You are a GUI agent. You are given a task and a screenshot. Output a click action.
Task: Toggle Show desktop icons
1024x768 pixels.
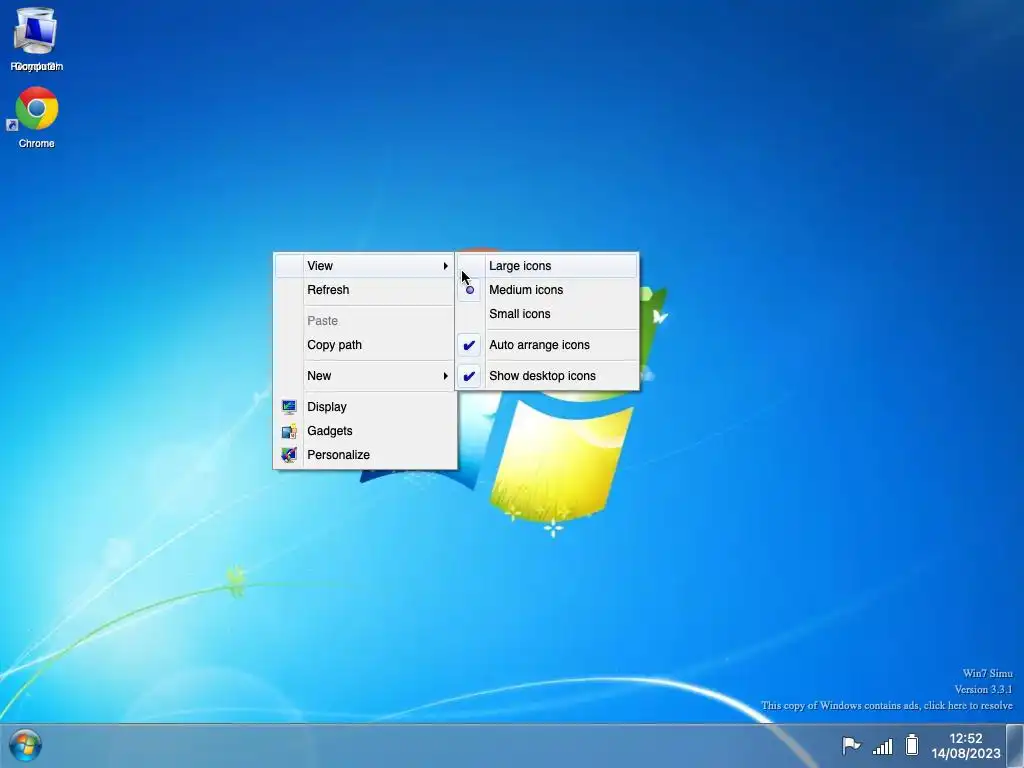click(547, 376)
